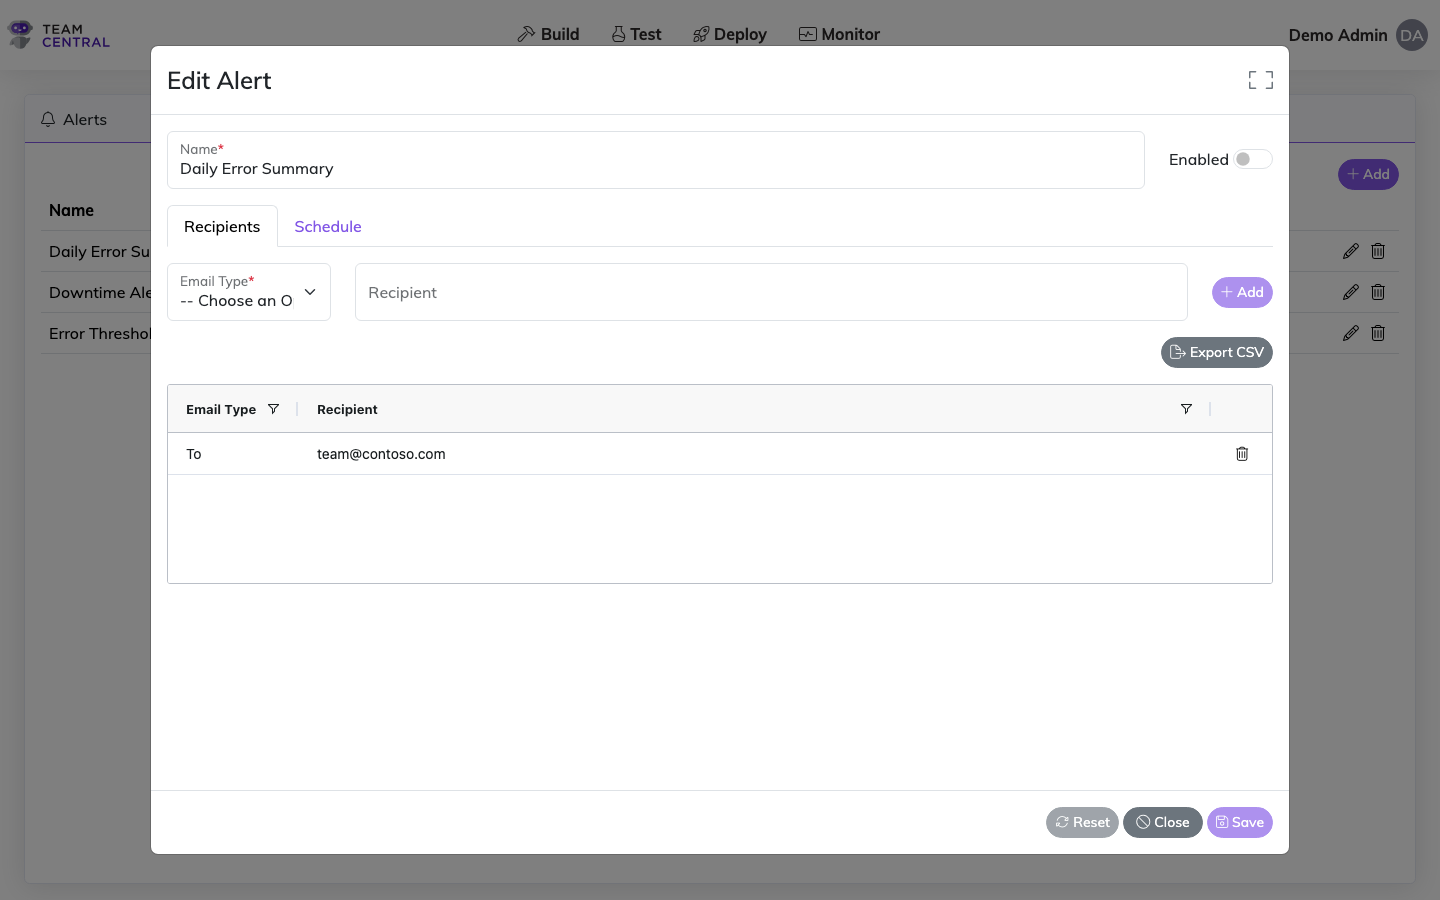Screen dimensions: 1440x900
Task: Click the edit pencil for Daily Error Summary row
Action: click(1350, 251)
